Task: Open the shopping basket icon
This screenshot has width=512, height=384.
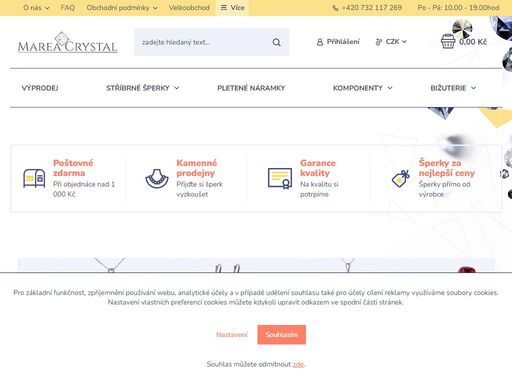Action: click(448, 42)
